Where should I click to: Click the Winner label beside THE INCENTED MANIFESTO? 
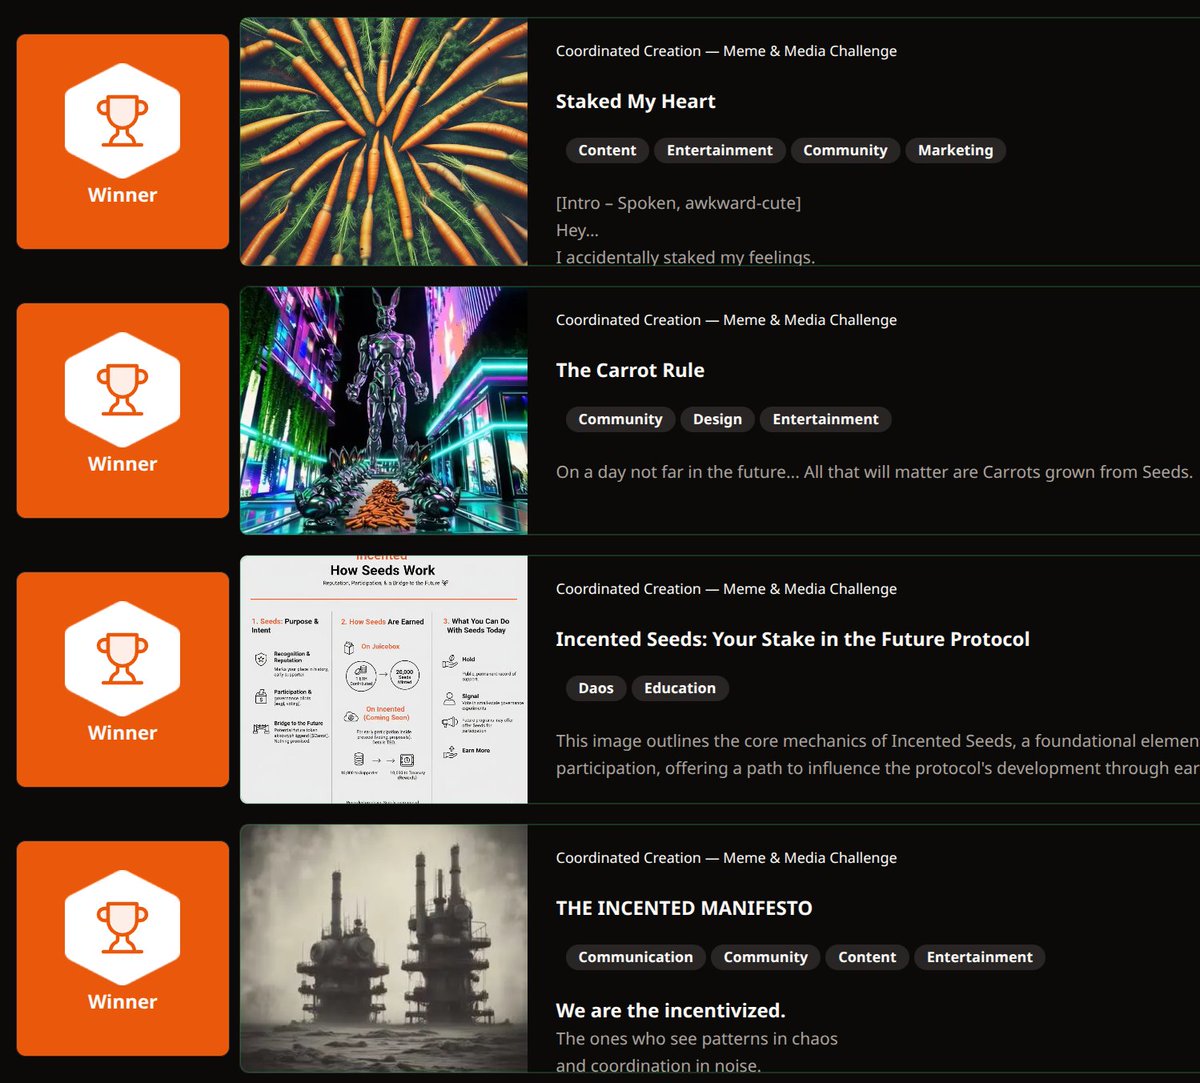[x=122, y=1002]
